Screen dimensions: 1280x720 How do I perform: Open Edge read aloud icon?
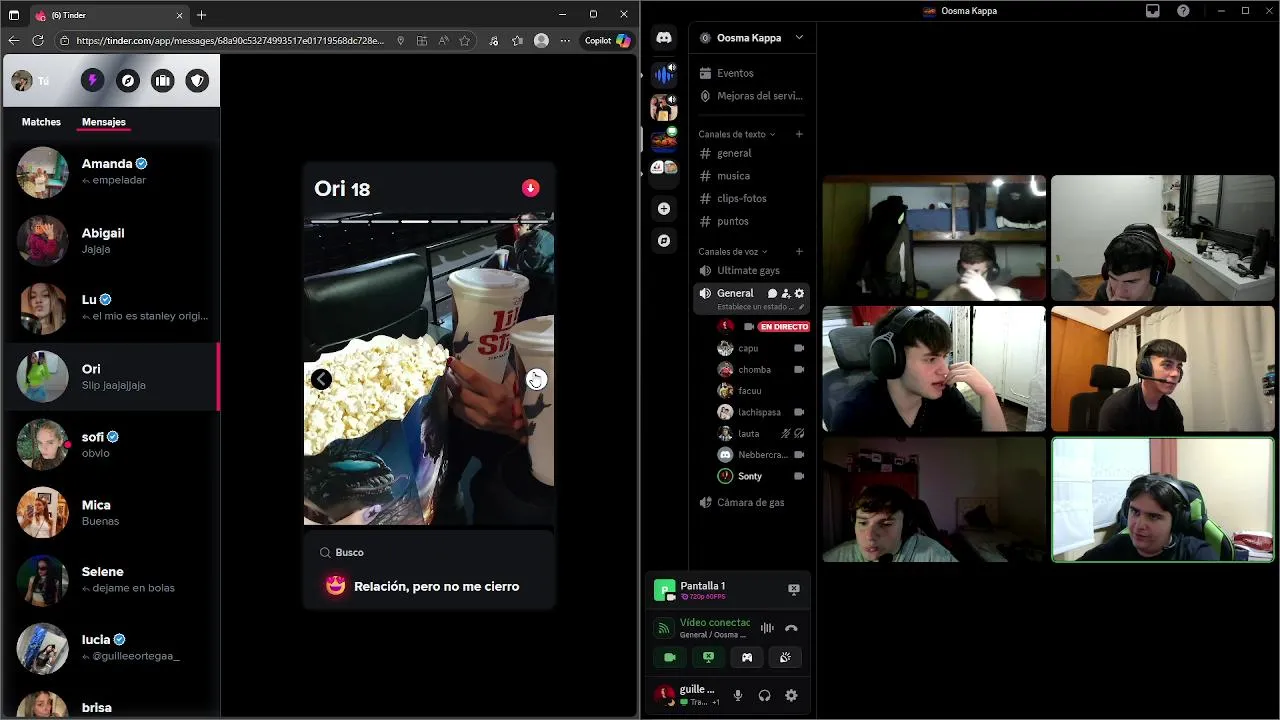[x=443, y=41]
